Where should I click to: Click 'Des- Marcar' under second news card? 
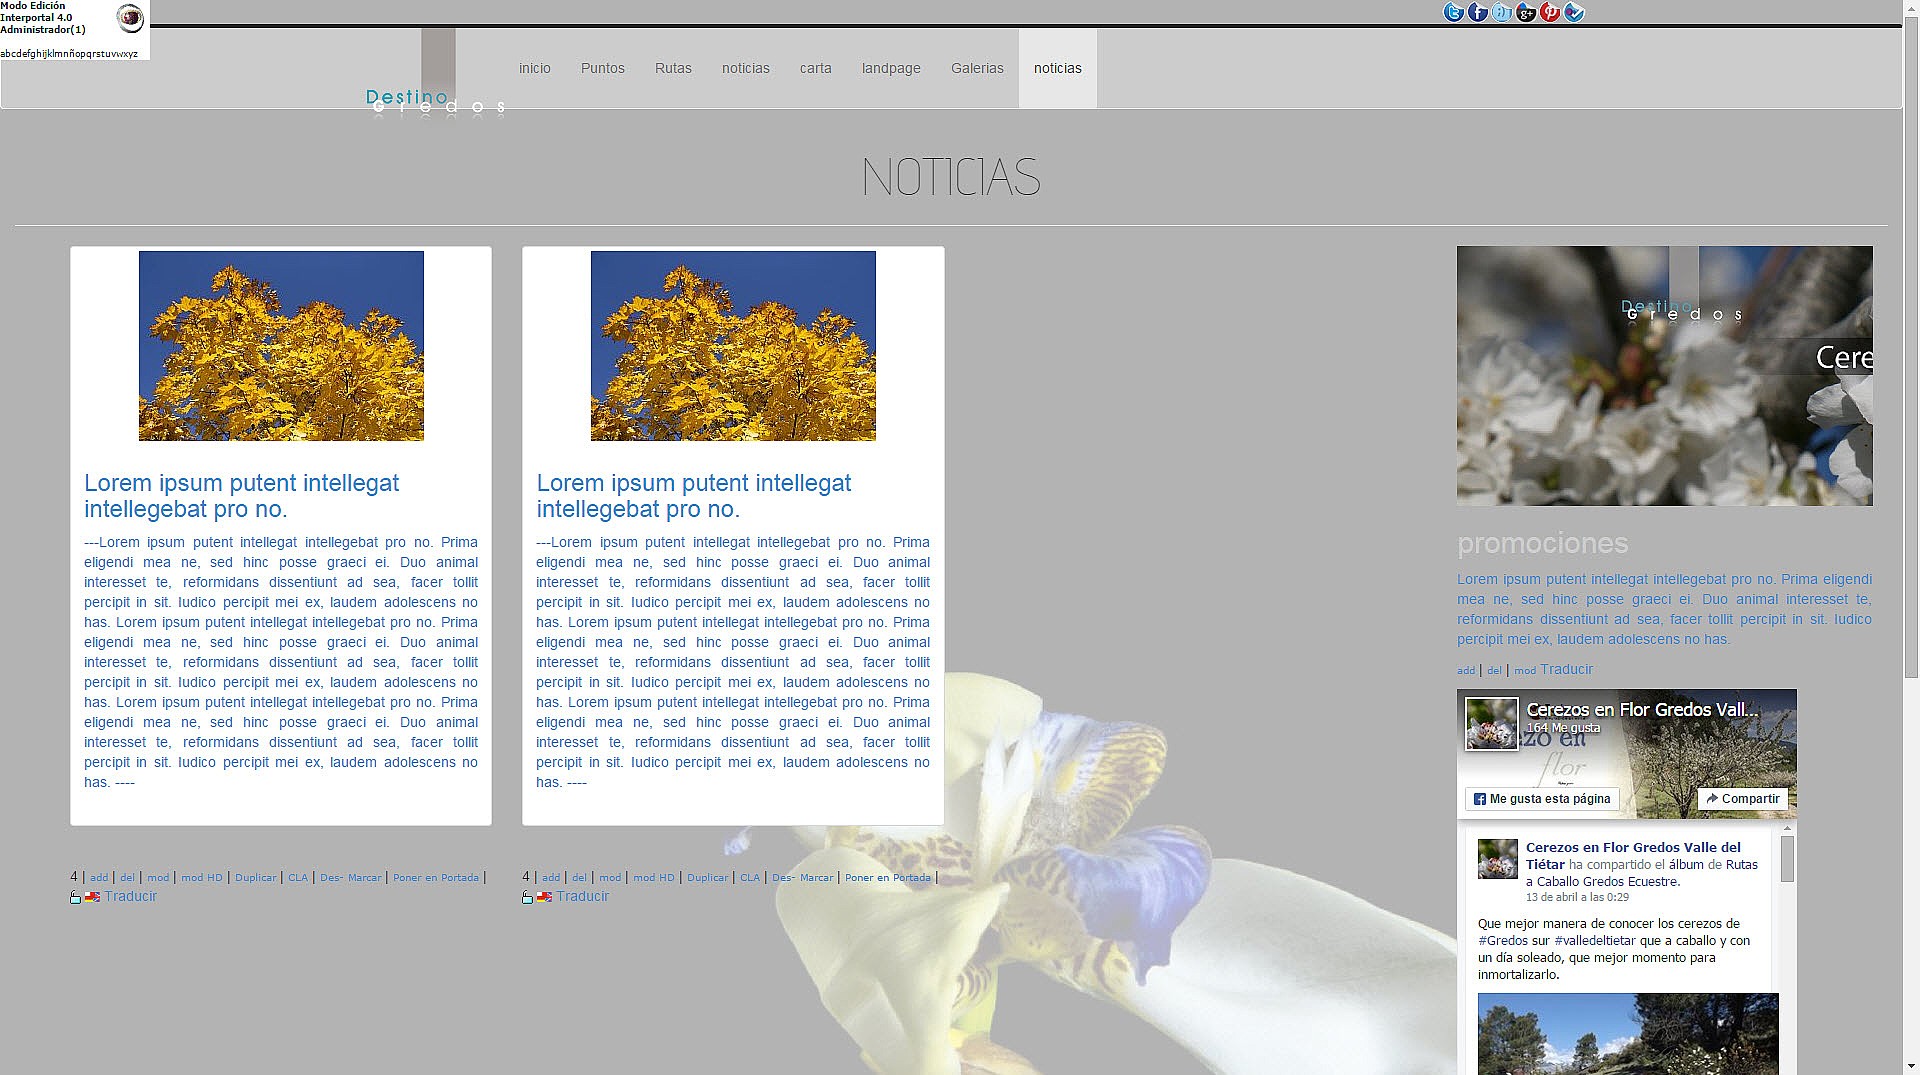pos(803,878)
